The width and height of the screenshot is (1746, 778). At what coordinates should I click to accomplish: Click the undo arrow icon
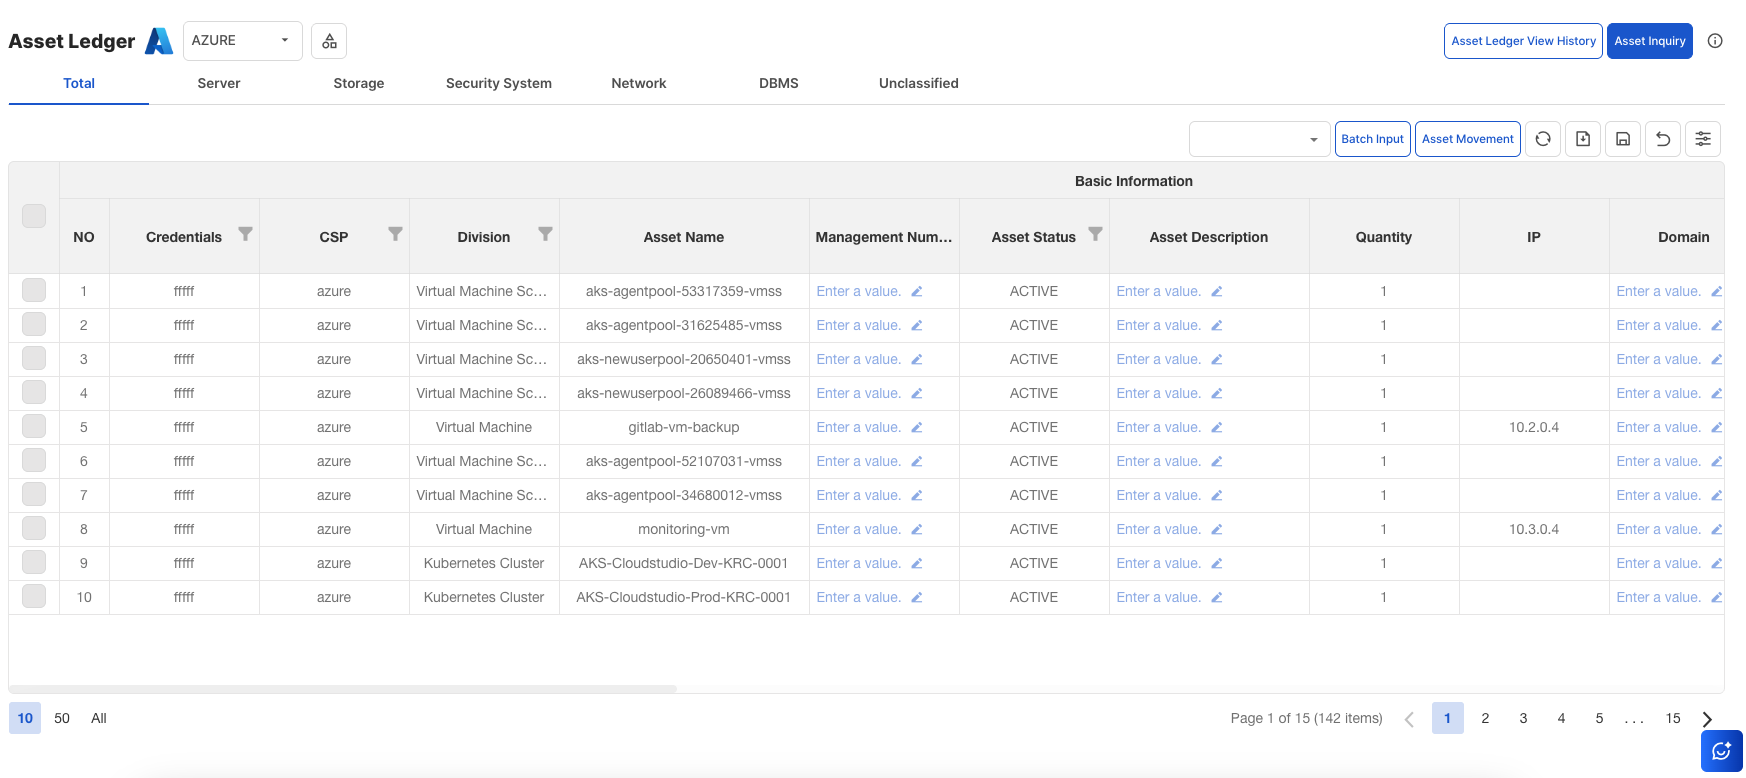point(1663,139)
